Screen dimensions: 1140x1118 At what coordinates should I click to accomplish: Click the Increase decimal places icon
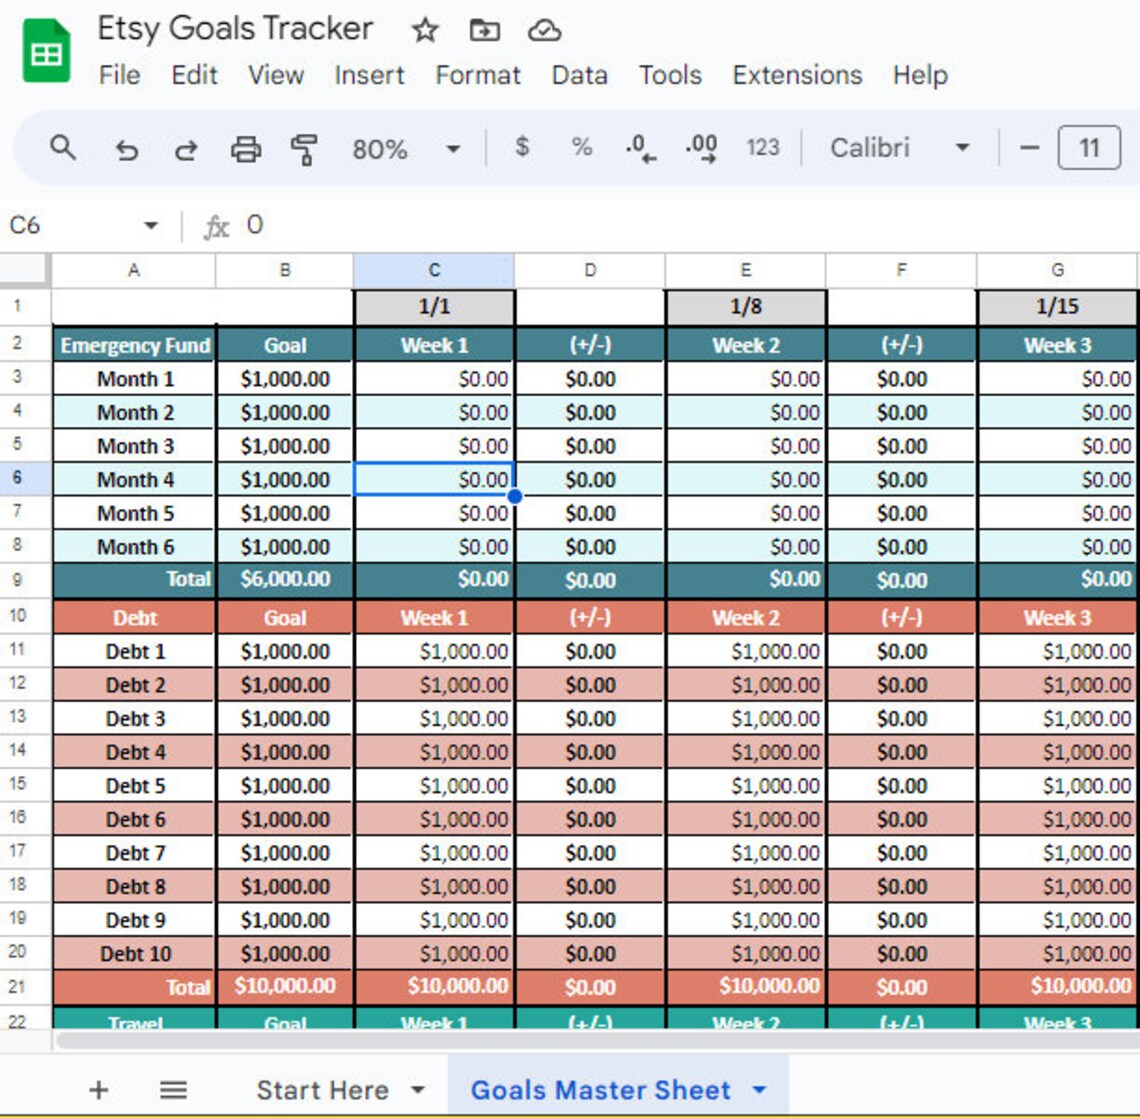[699, 148]
